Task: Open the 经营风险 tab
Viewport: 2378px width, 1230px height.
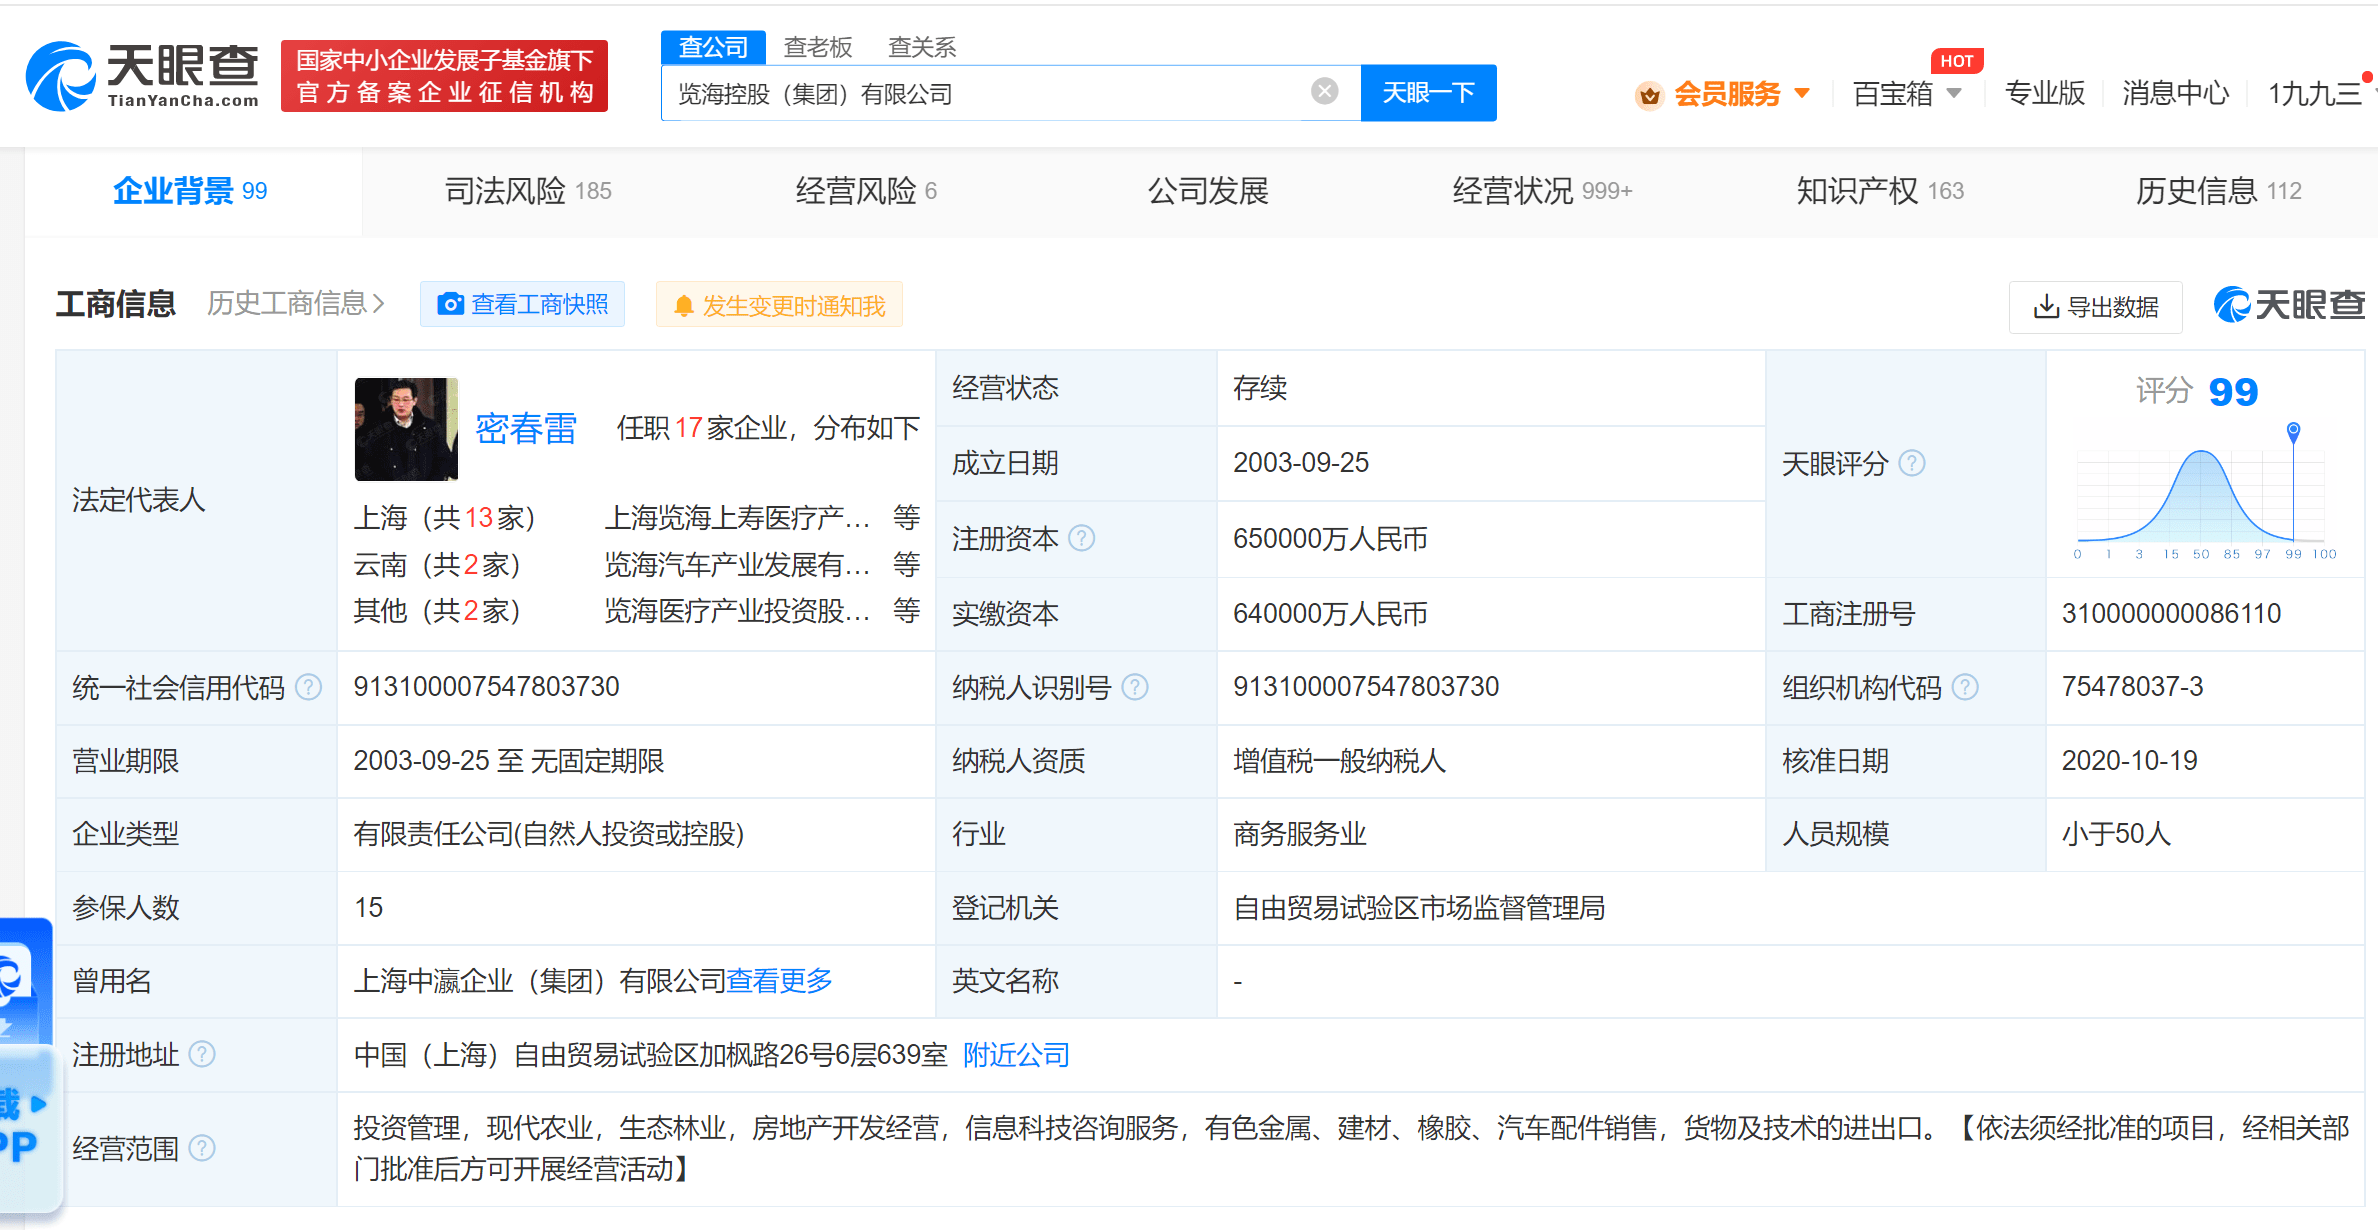Action: coord(866,191)
